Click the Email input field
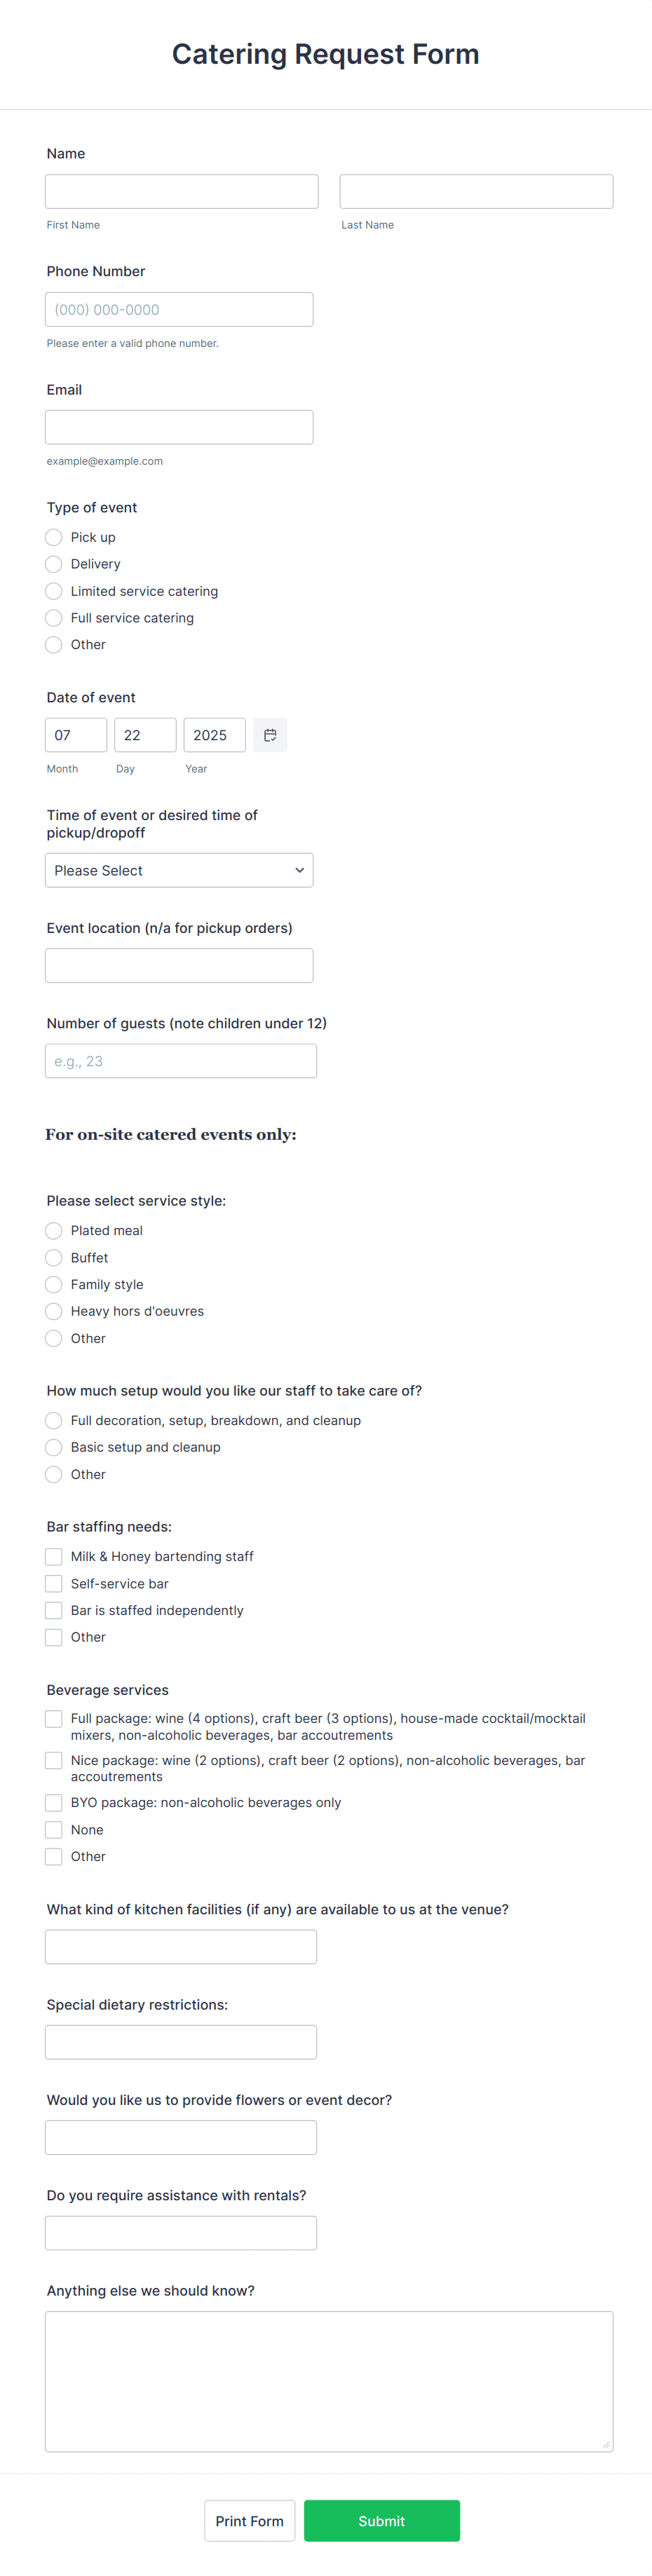 click(x=178, y=426)
